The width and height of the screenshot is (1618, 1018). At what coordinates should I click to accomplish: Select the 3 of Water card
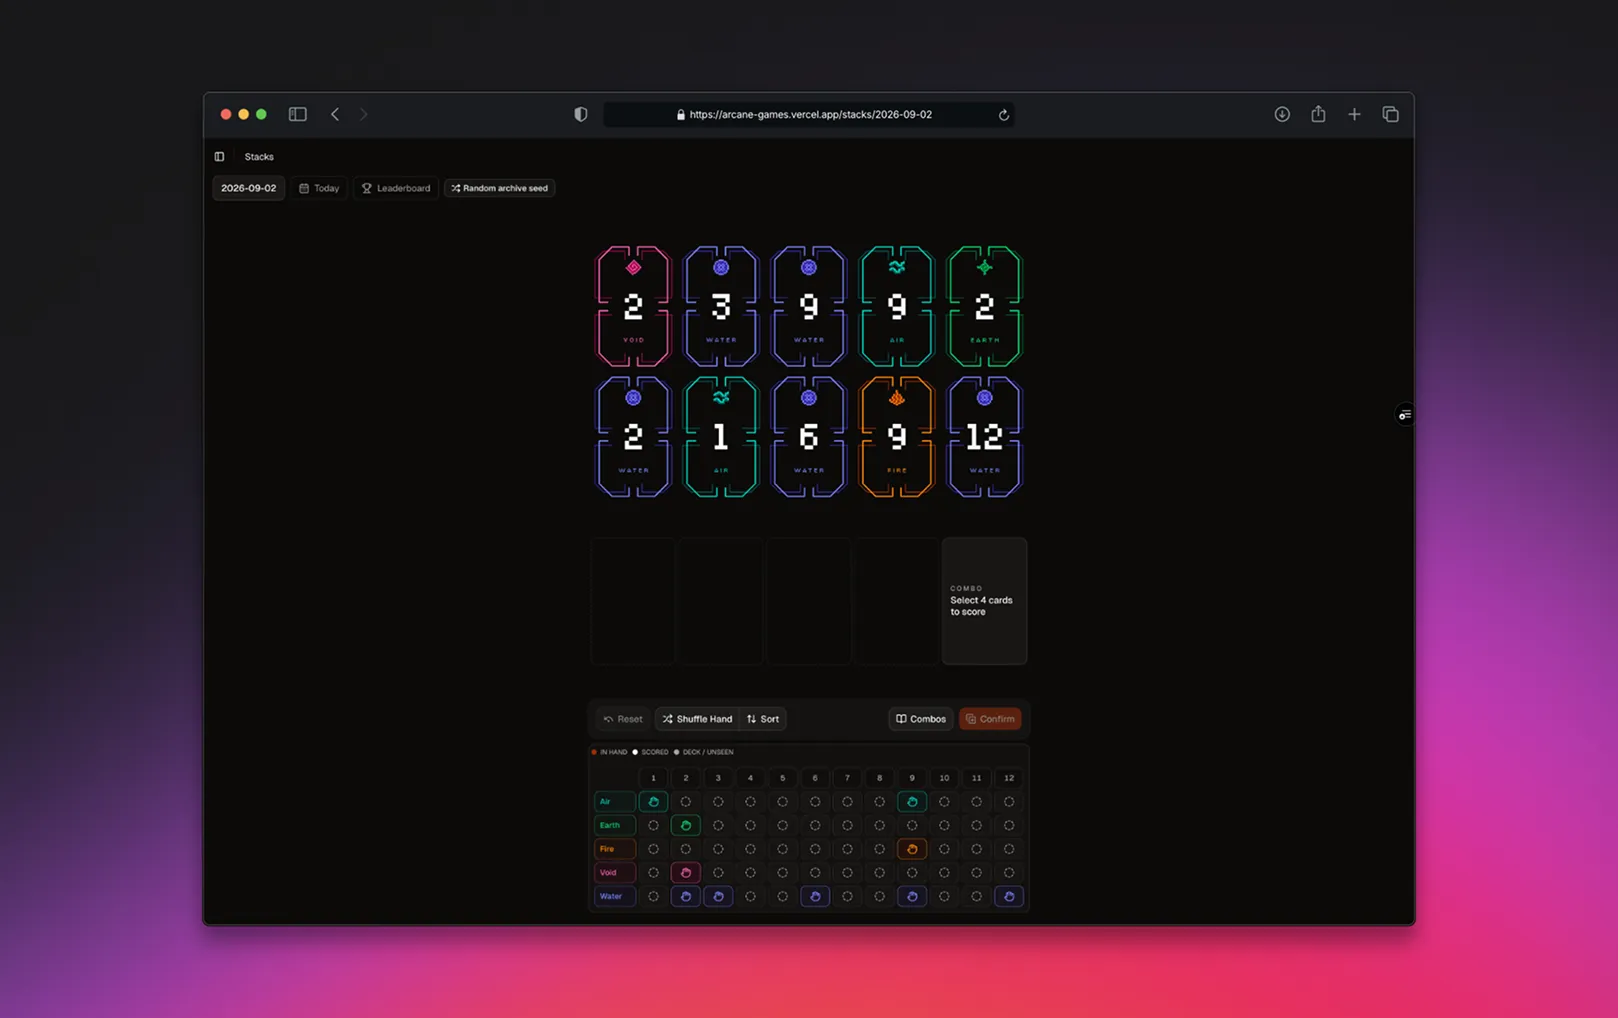[x=721, y=306]
